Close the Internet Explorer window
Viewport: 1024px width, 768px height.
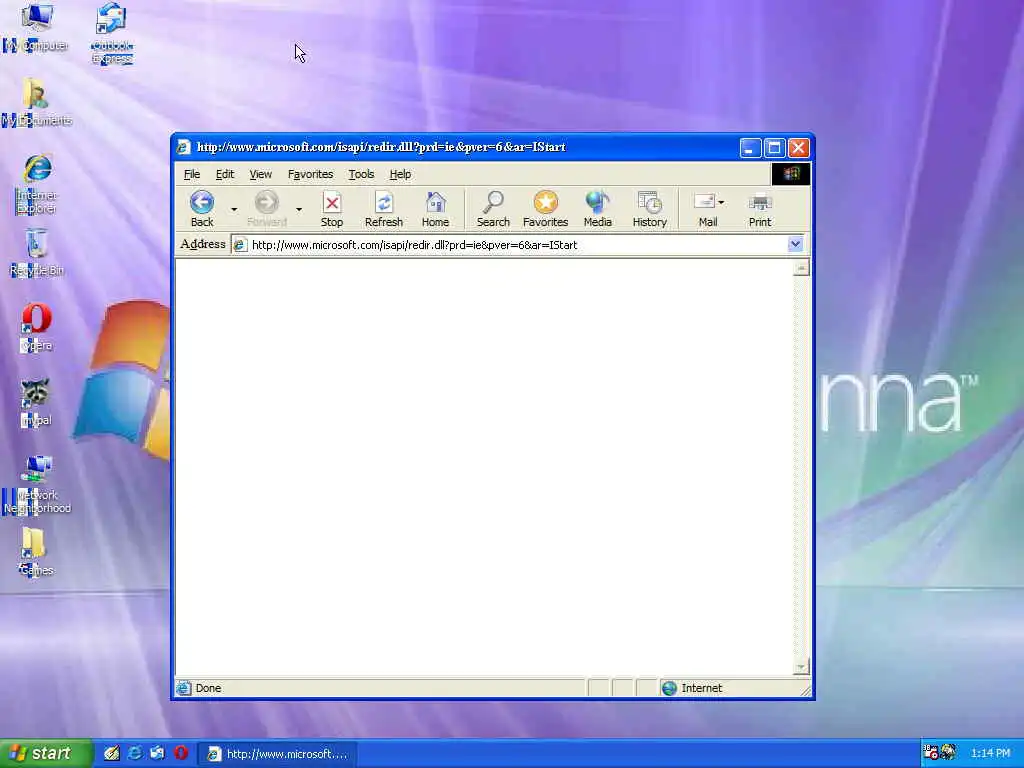799,148
